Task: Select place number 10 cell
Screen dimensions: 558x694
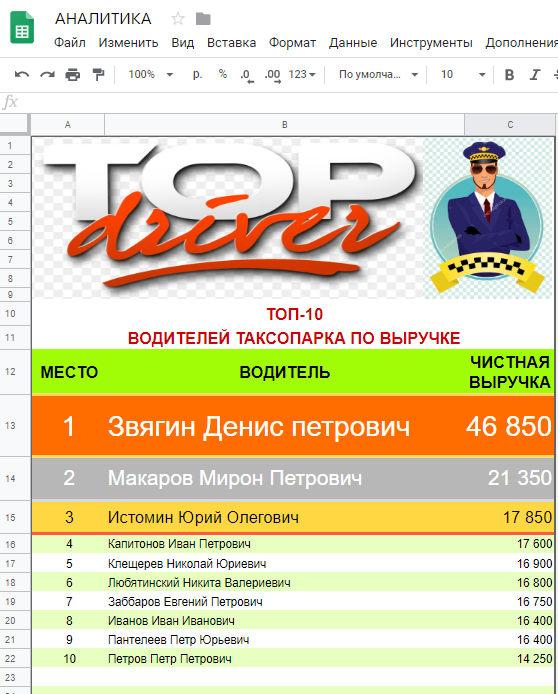Action: (69, 659)
